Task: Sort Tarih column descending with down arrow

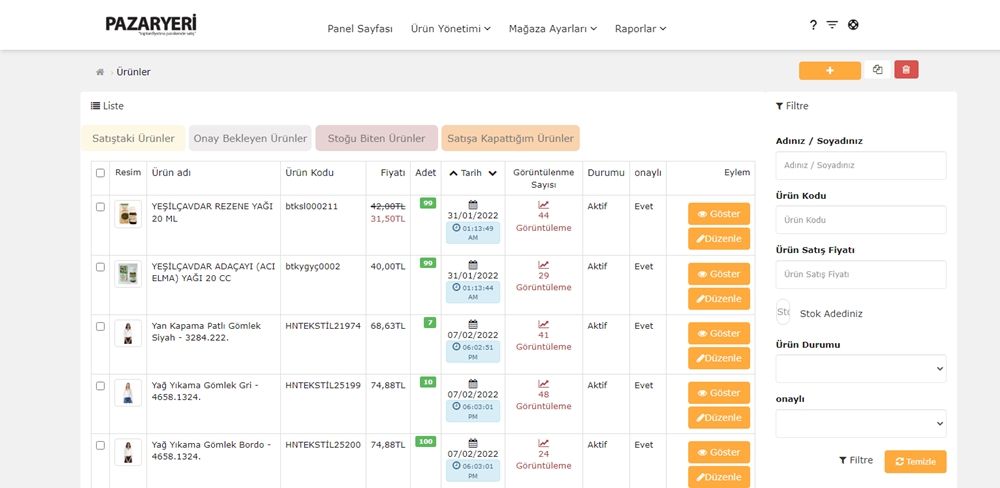Action: point(492,173)
